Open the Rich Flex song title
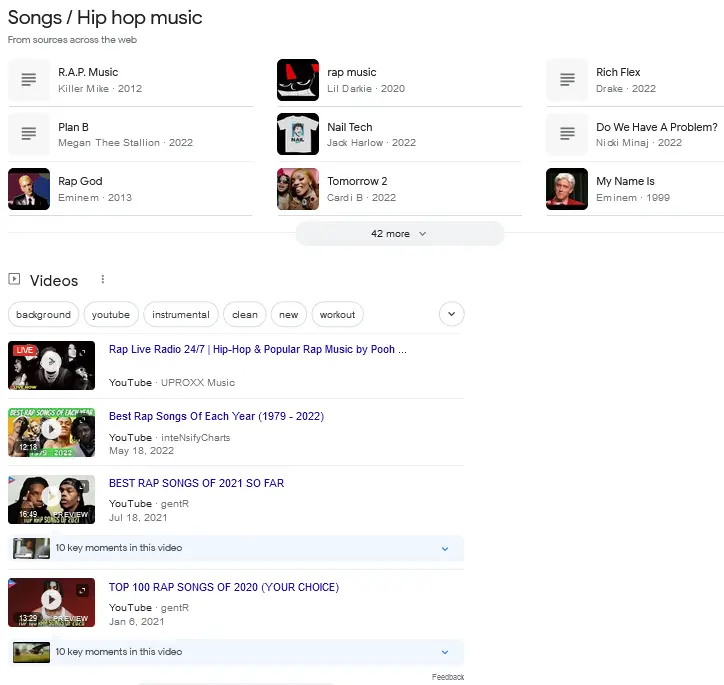 [x=618, y=72]
